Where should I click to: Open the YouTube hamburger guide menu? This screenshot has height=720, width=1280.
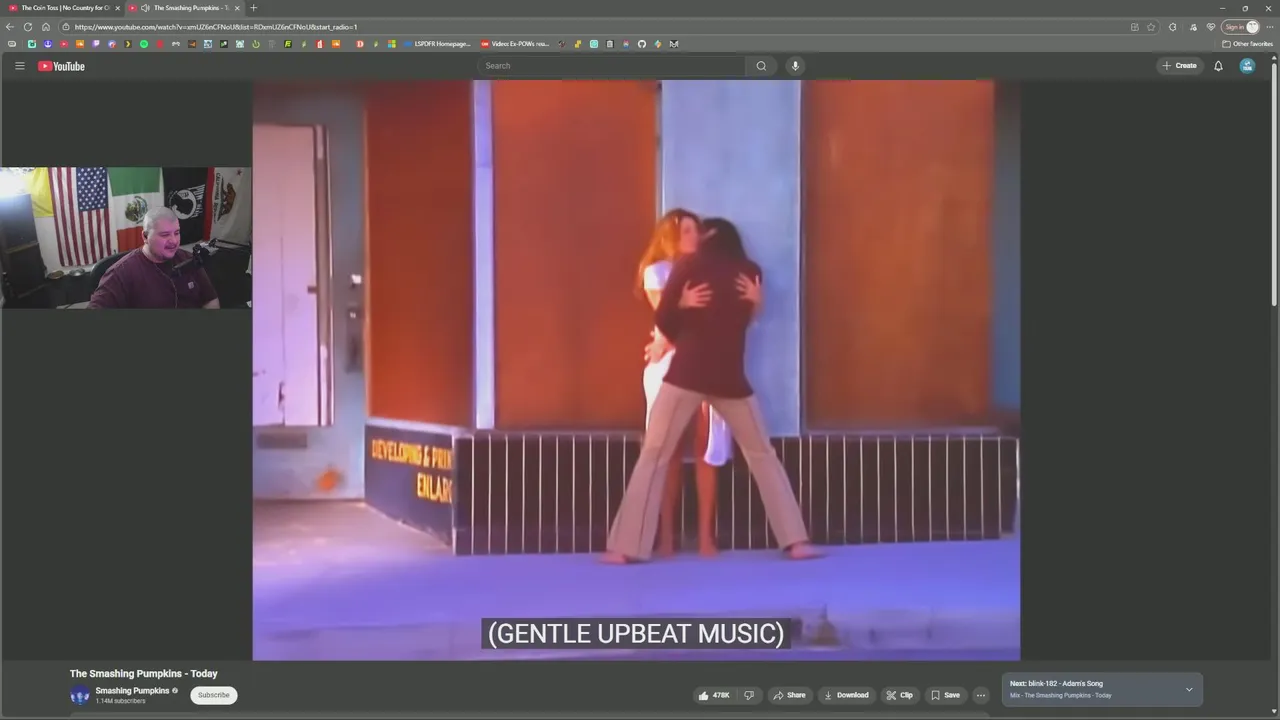pos(19,66)
